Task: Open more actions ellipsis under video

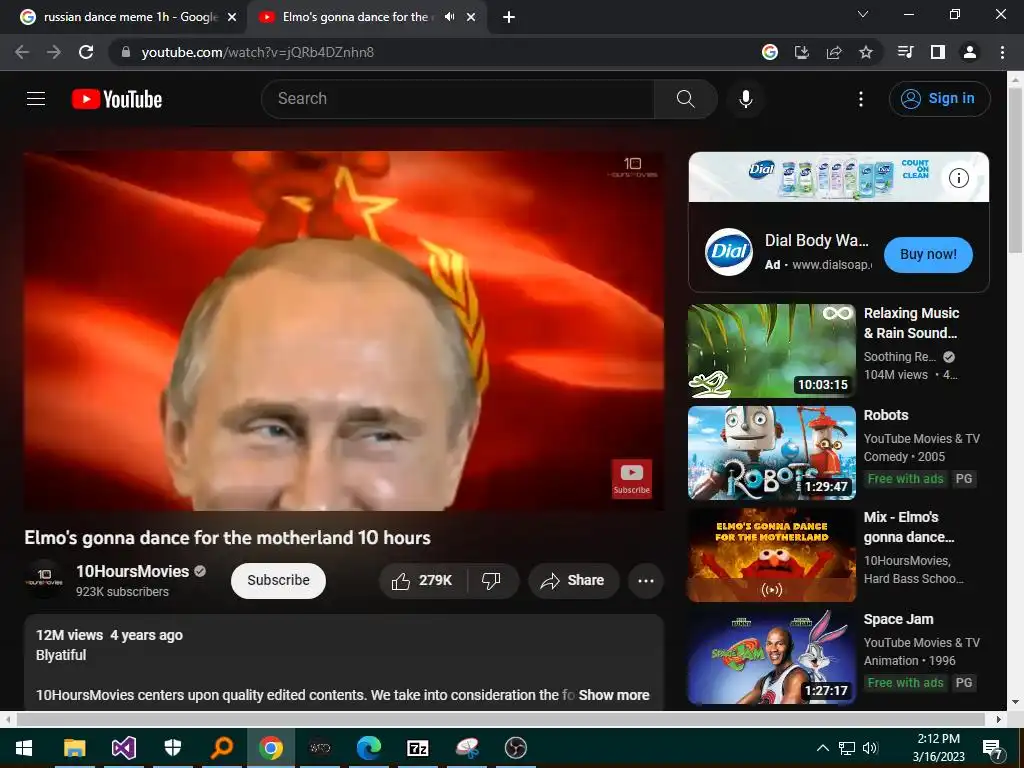Action: pyautogui.click(x=646, y=581)
